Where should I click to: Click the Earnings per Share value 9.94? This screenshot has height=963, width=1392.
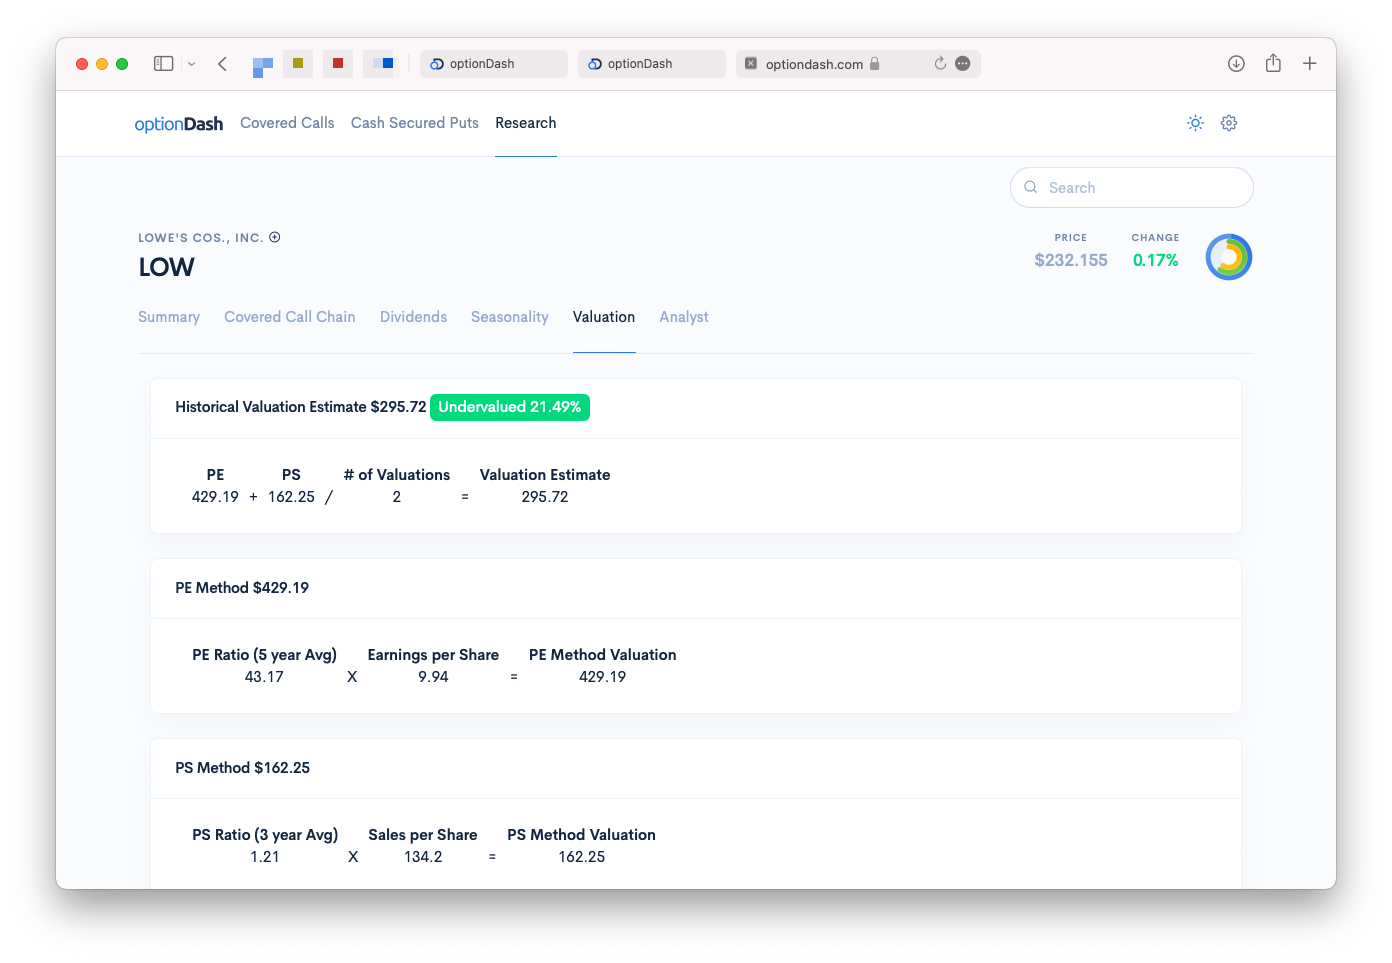433,677
